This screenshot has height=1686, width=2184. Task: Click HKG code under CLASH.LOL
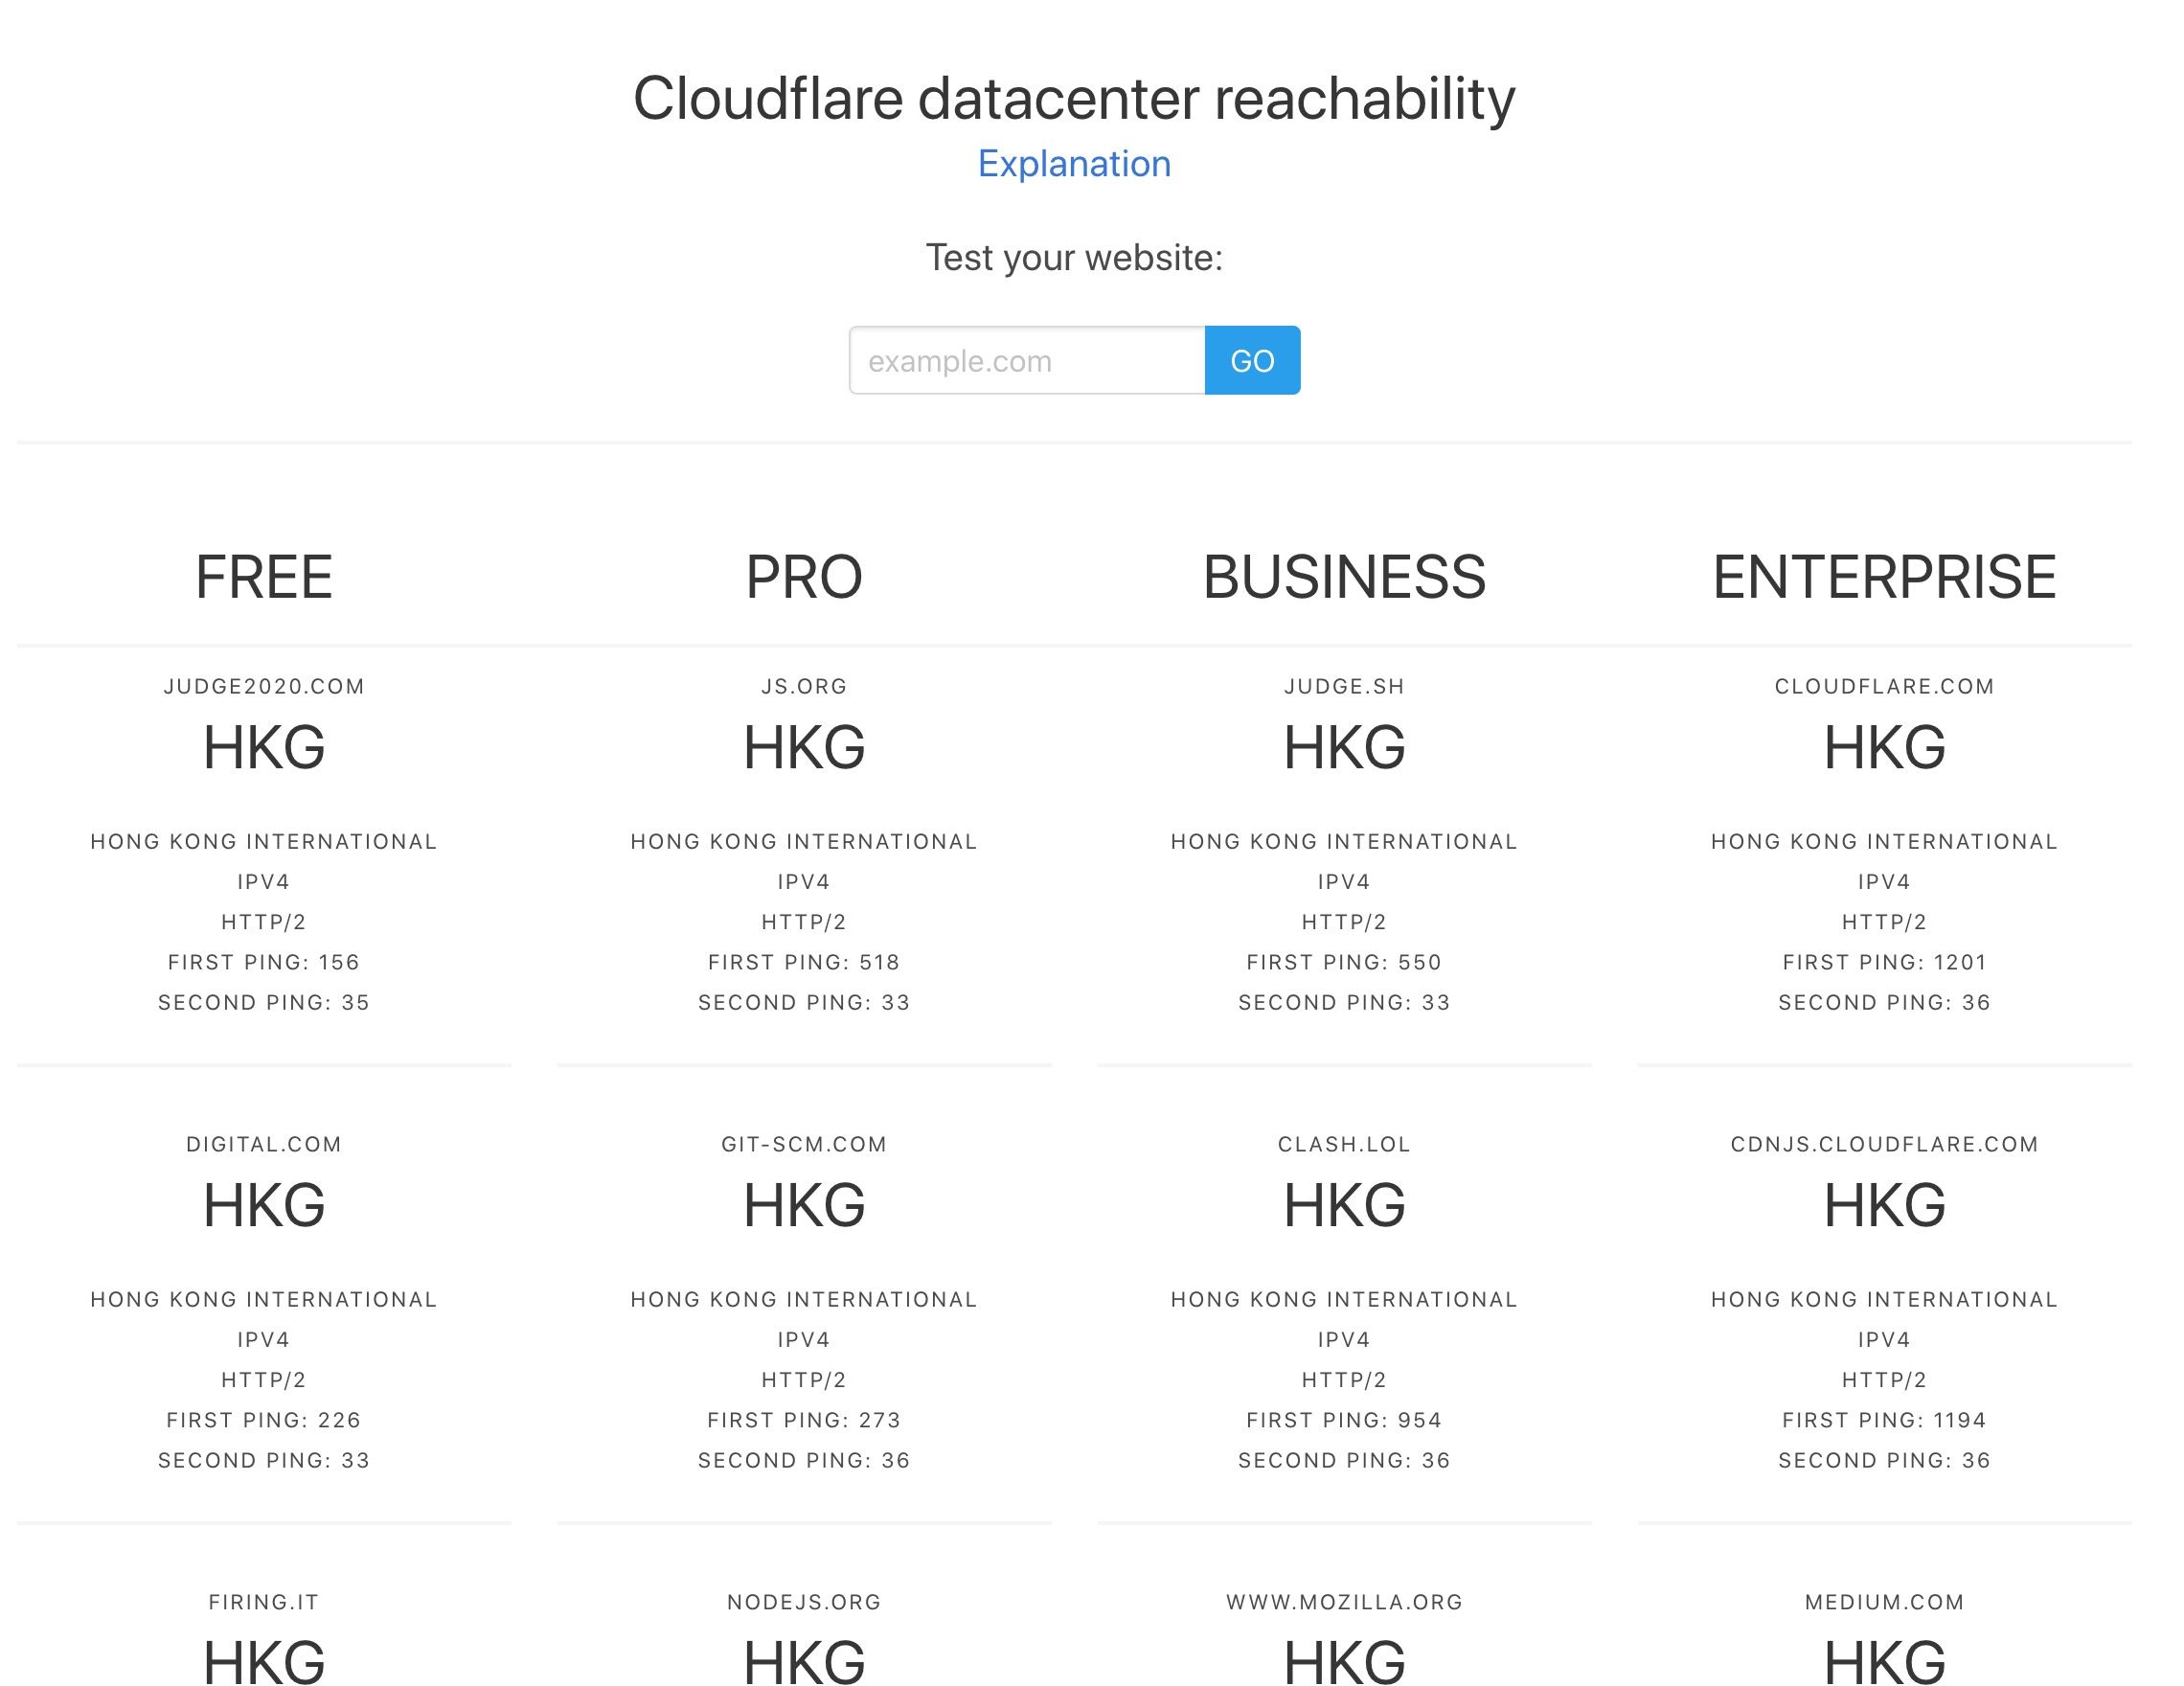click(1344, 1206)
